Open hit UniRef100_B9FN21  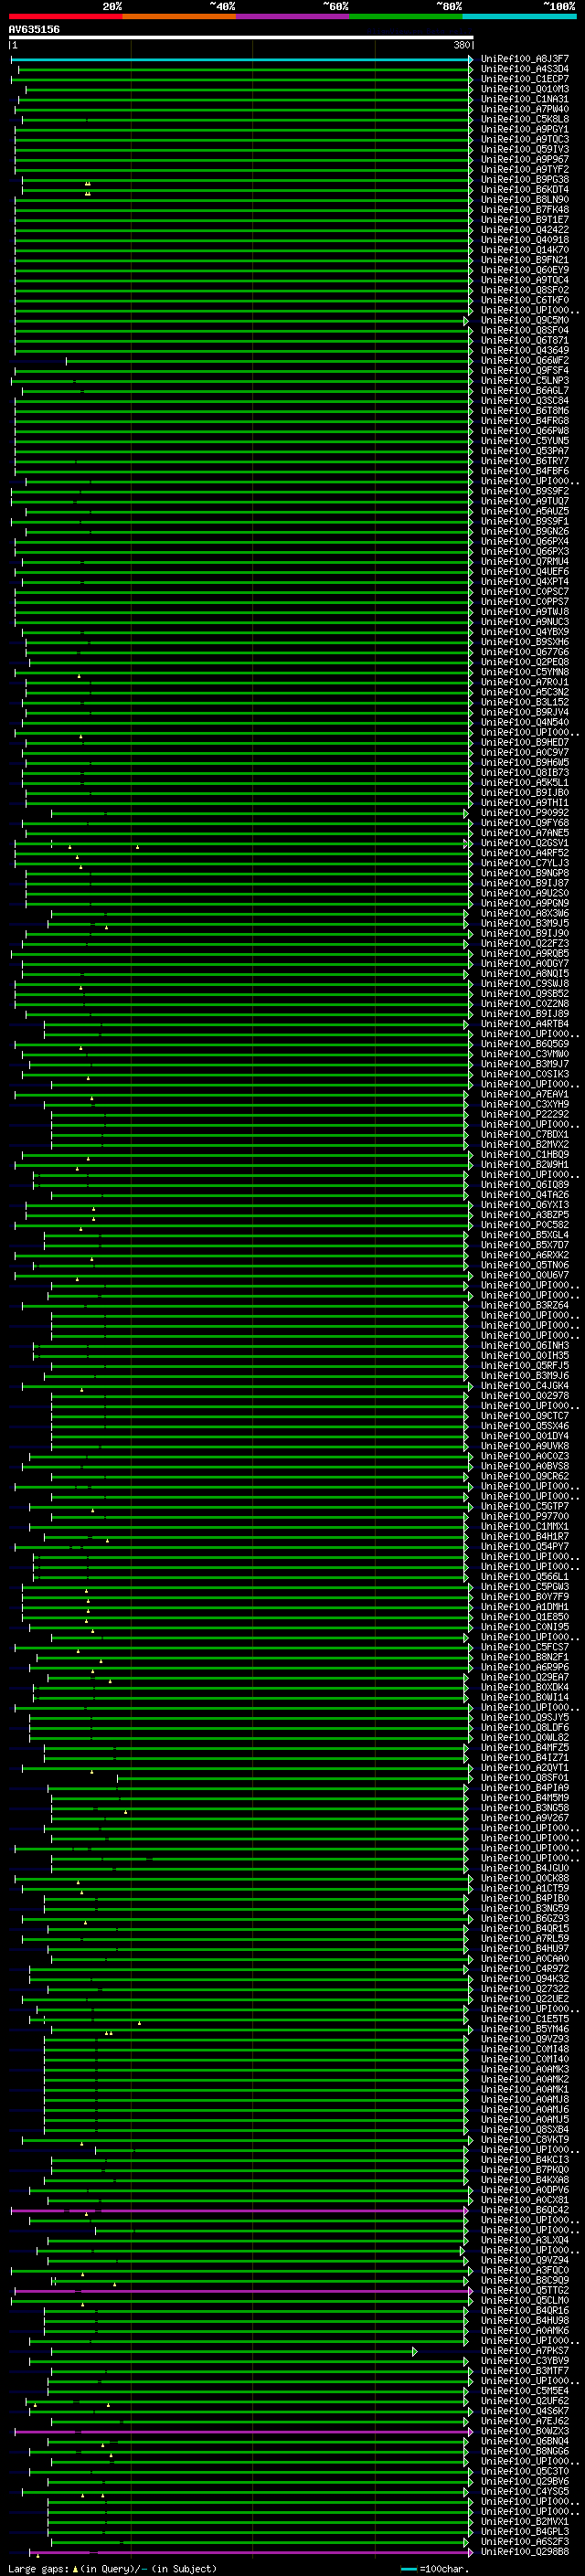[x=525, y=260]
